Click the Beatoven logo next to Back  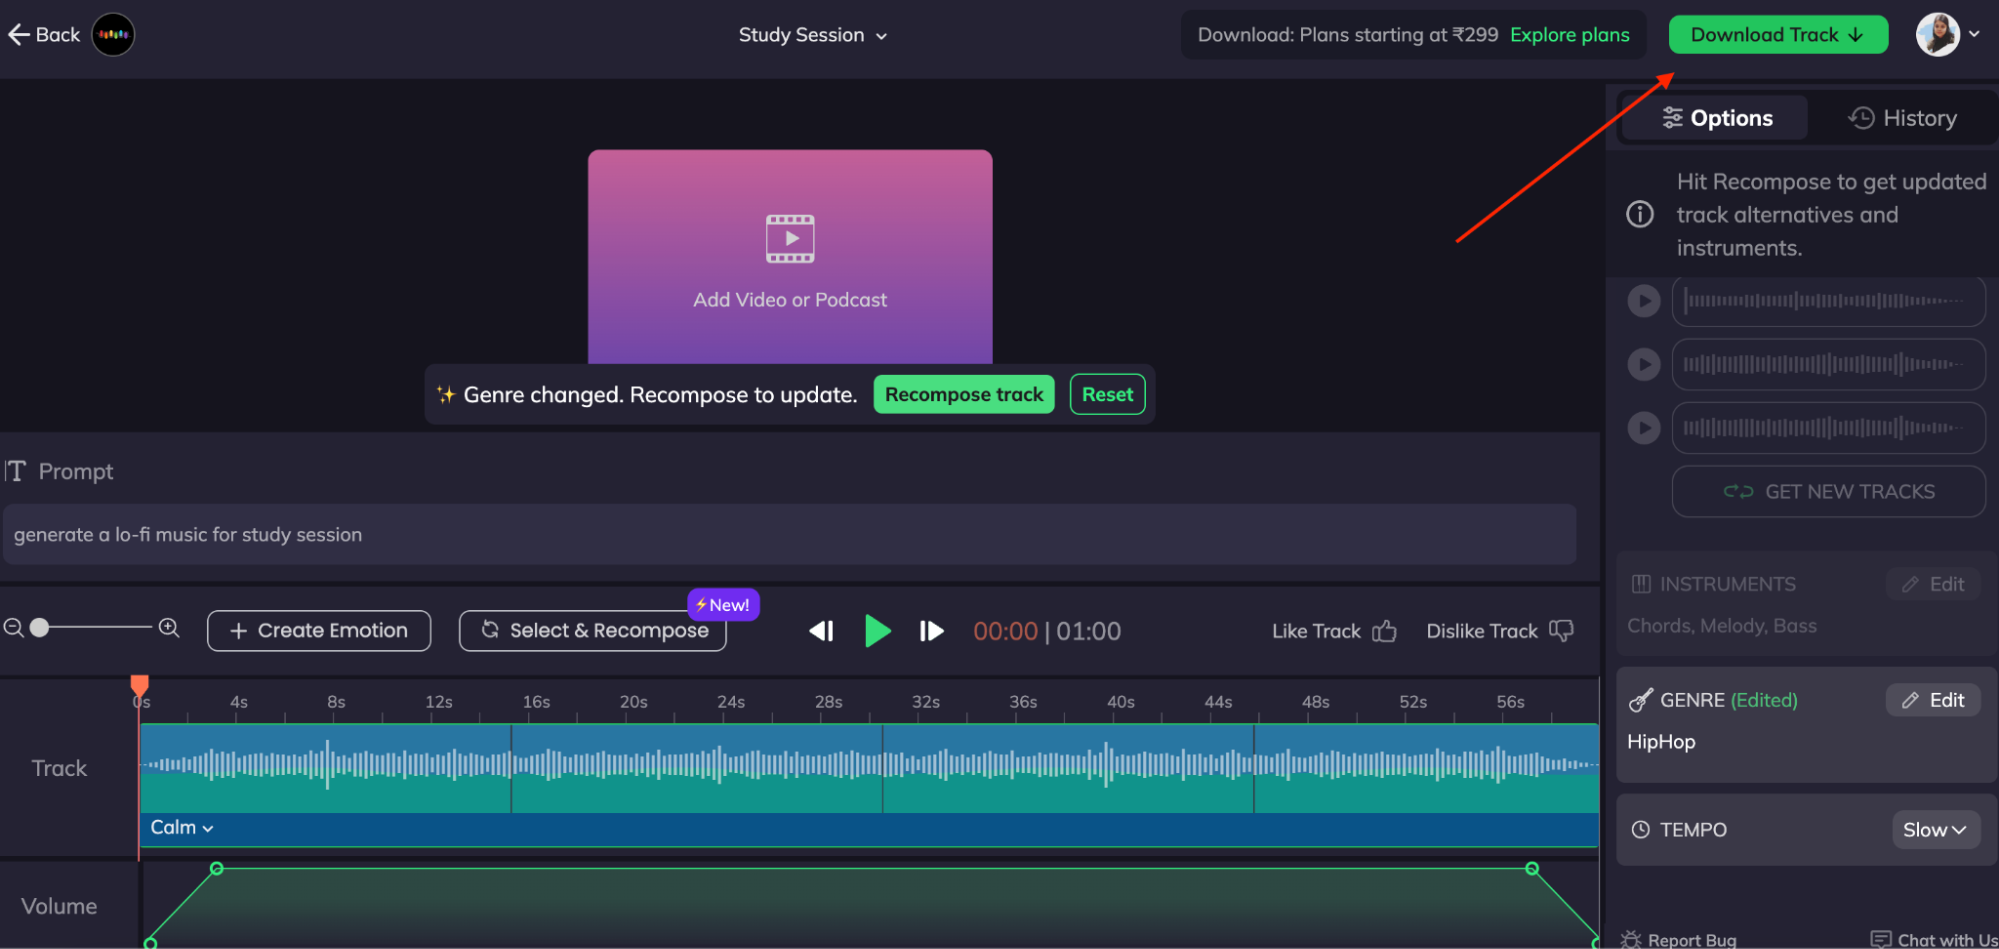[112, 34]
